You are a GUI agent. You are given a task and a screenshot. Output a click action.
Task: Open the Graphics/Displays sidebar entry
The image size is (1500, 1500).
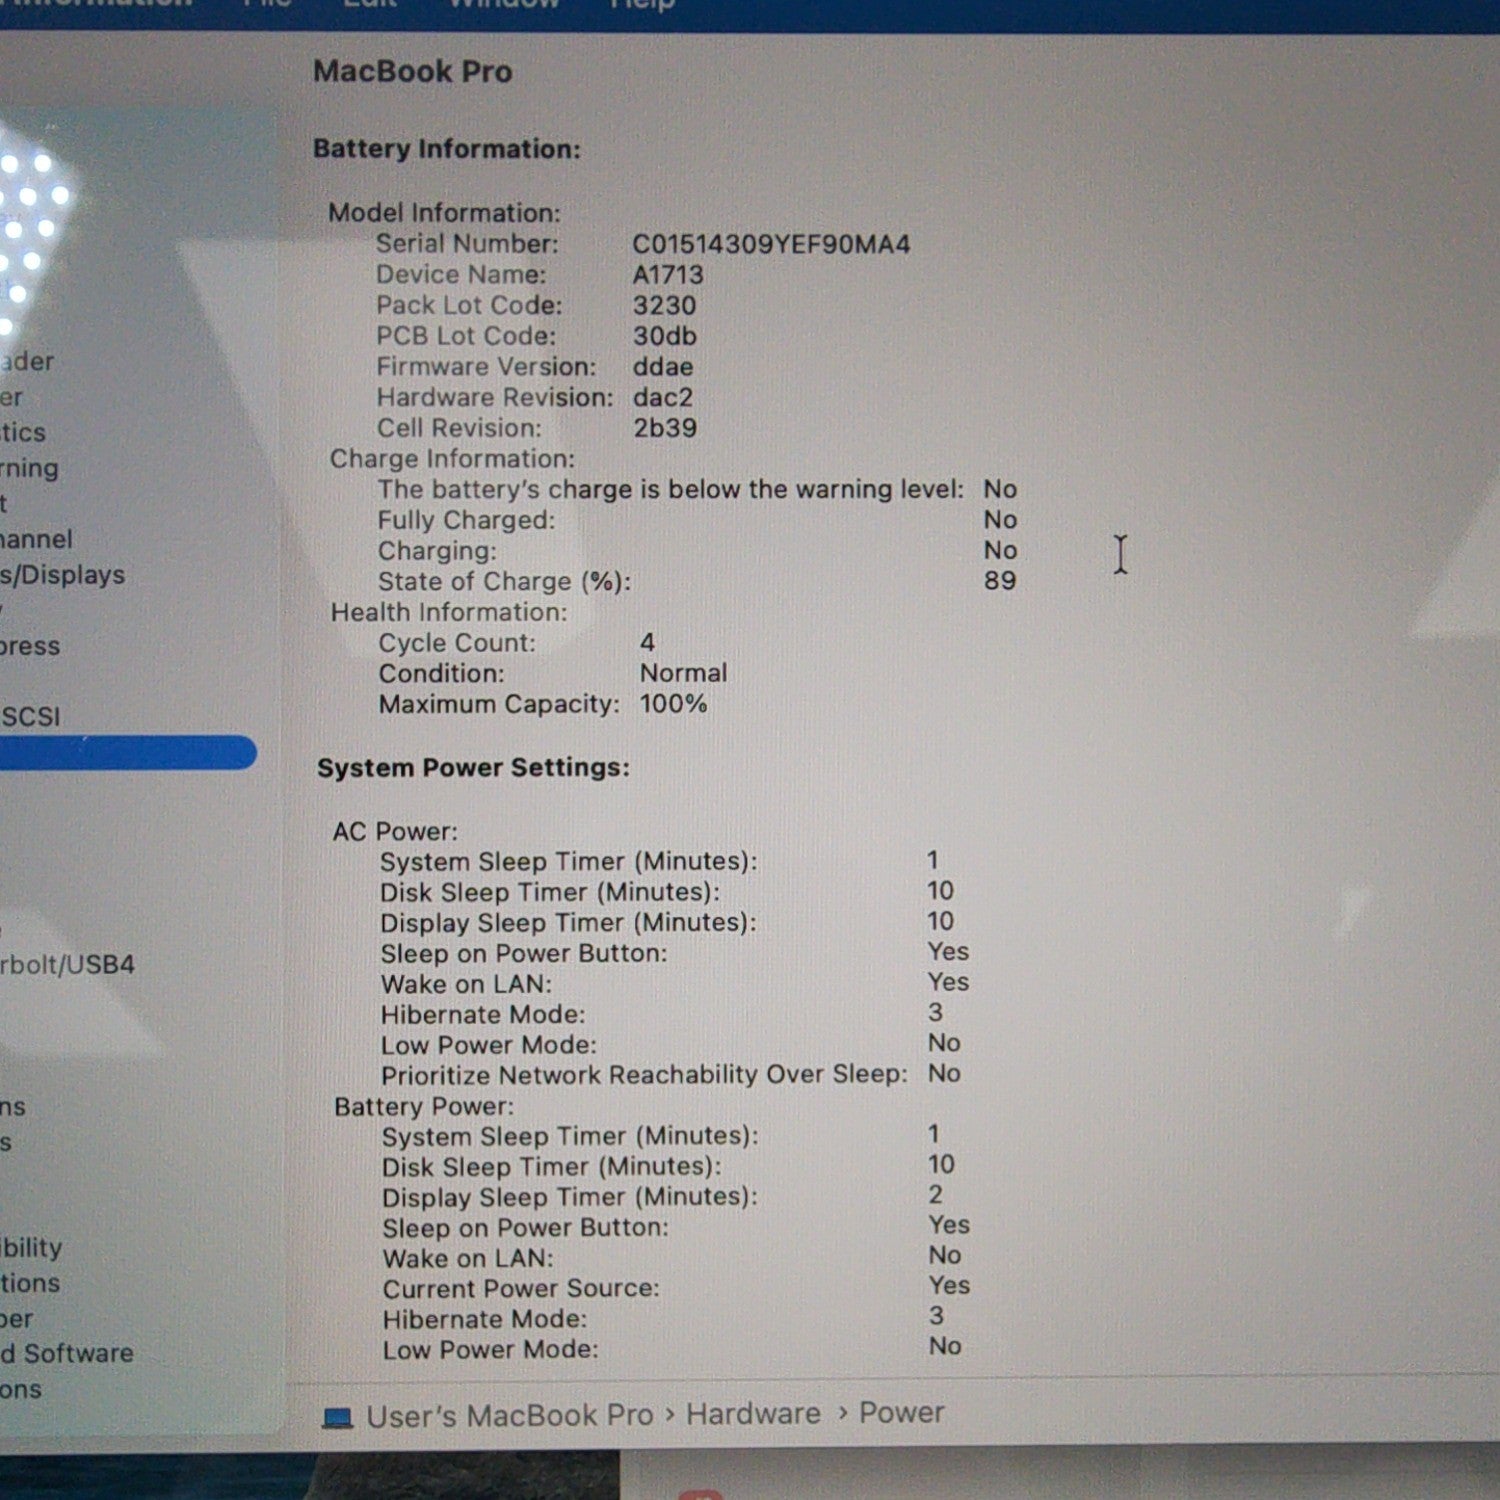[x=62, y=575]
